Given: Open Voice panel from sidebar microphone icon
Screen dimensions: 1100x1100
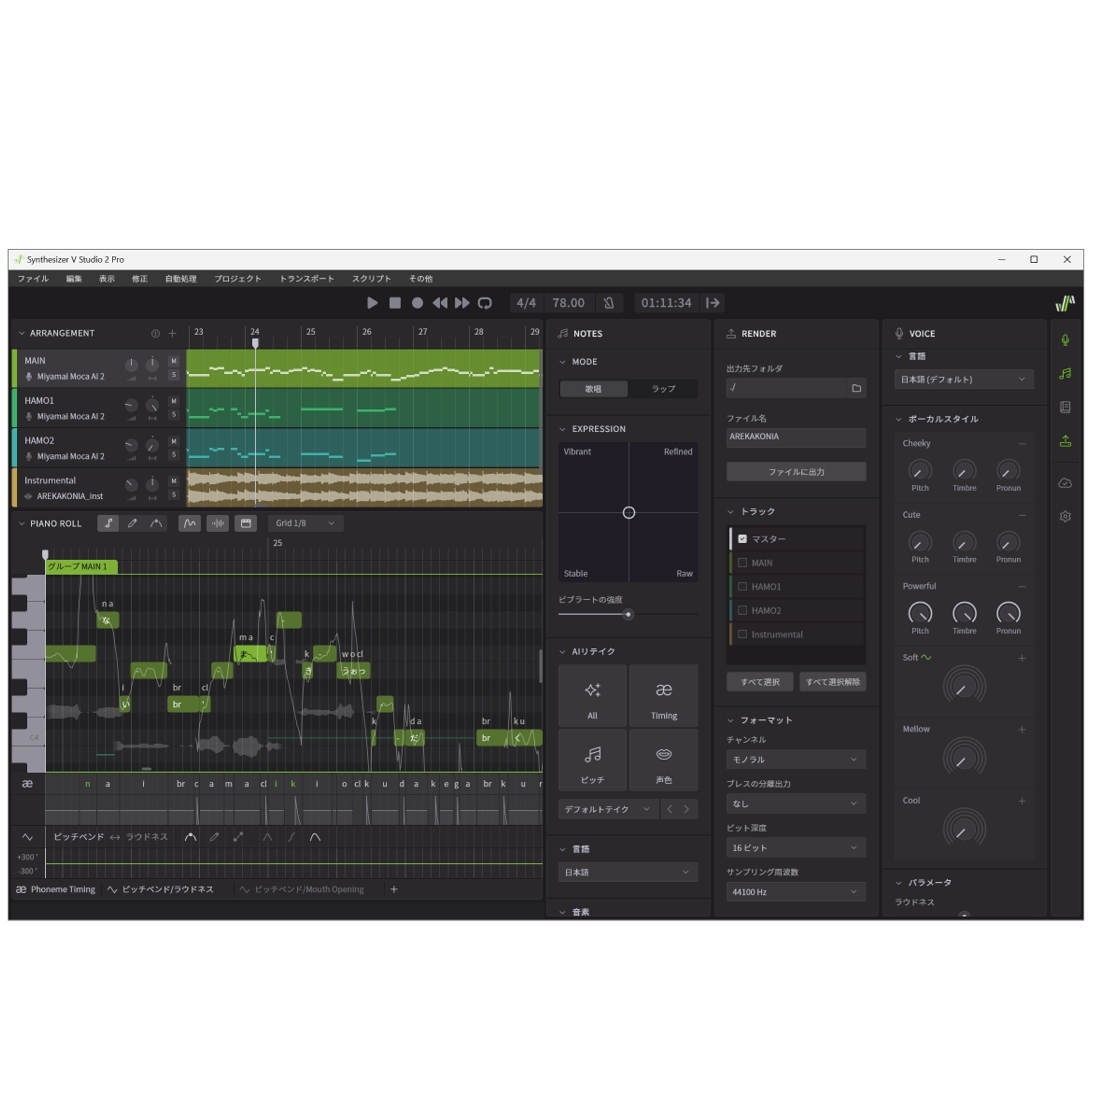Looking at the screenshot, I should 1065,340.
